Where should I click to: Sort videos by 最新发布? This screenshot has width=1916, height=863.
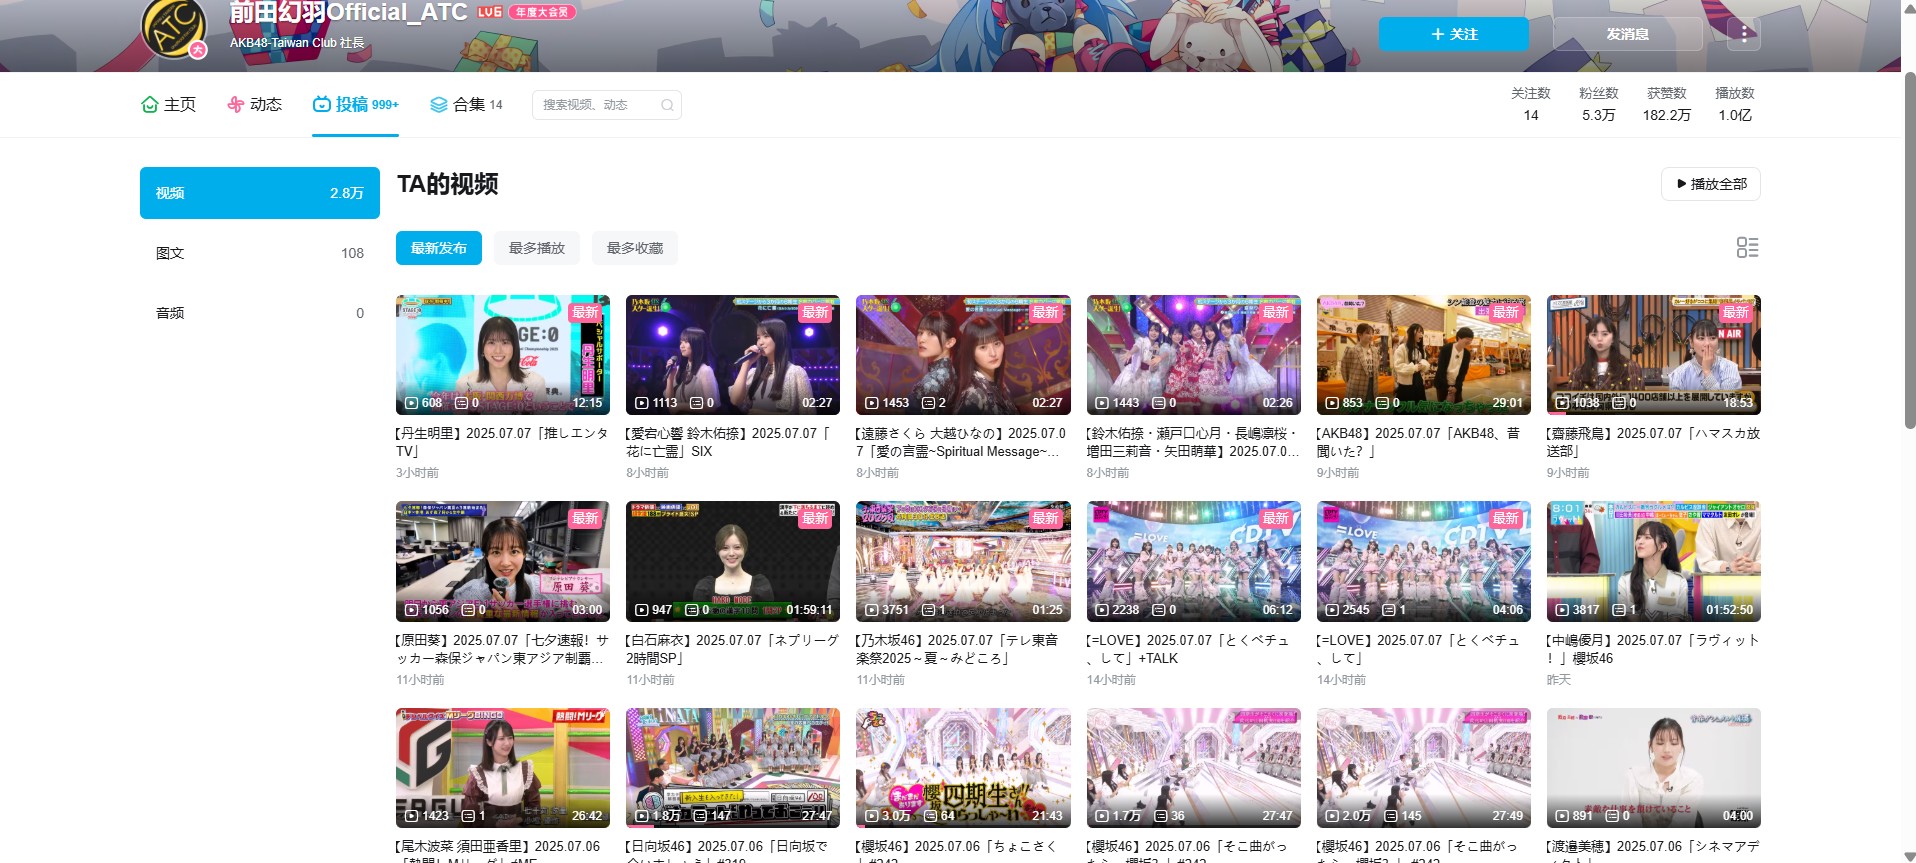click(x=439, y=248)
